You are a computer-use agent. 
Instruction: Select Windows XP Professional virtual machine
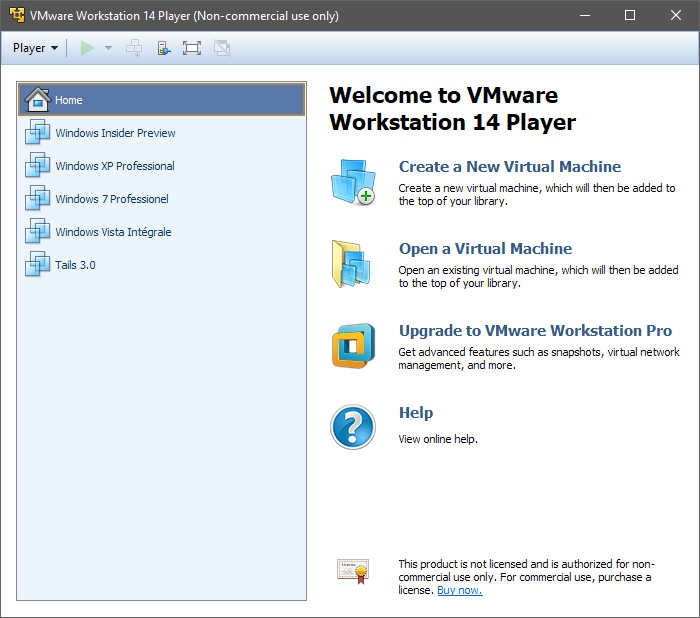[x=162, y=166]
